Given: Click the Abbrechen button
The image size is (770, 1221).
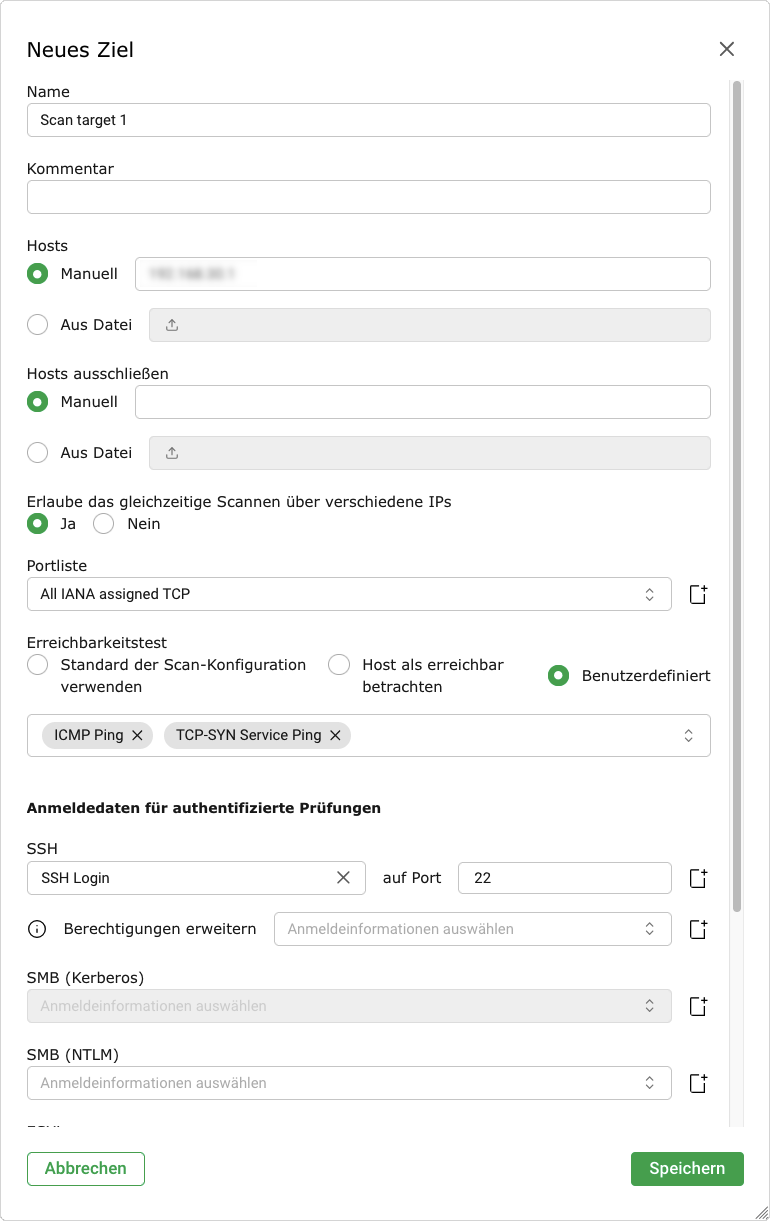Looking at the screenshot, I should point(86,1168).
